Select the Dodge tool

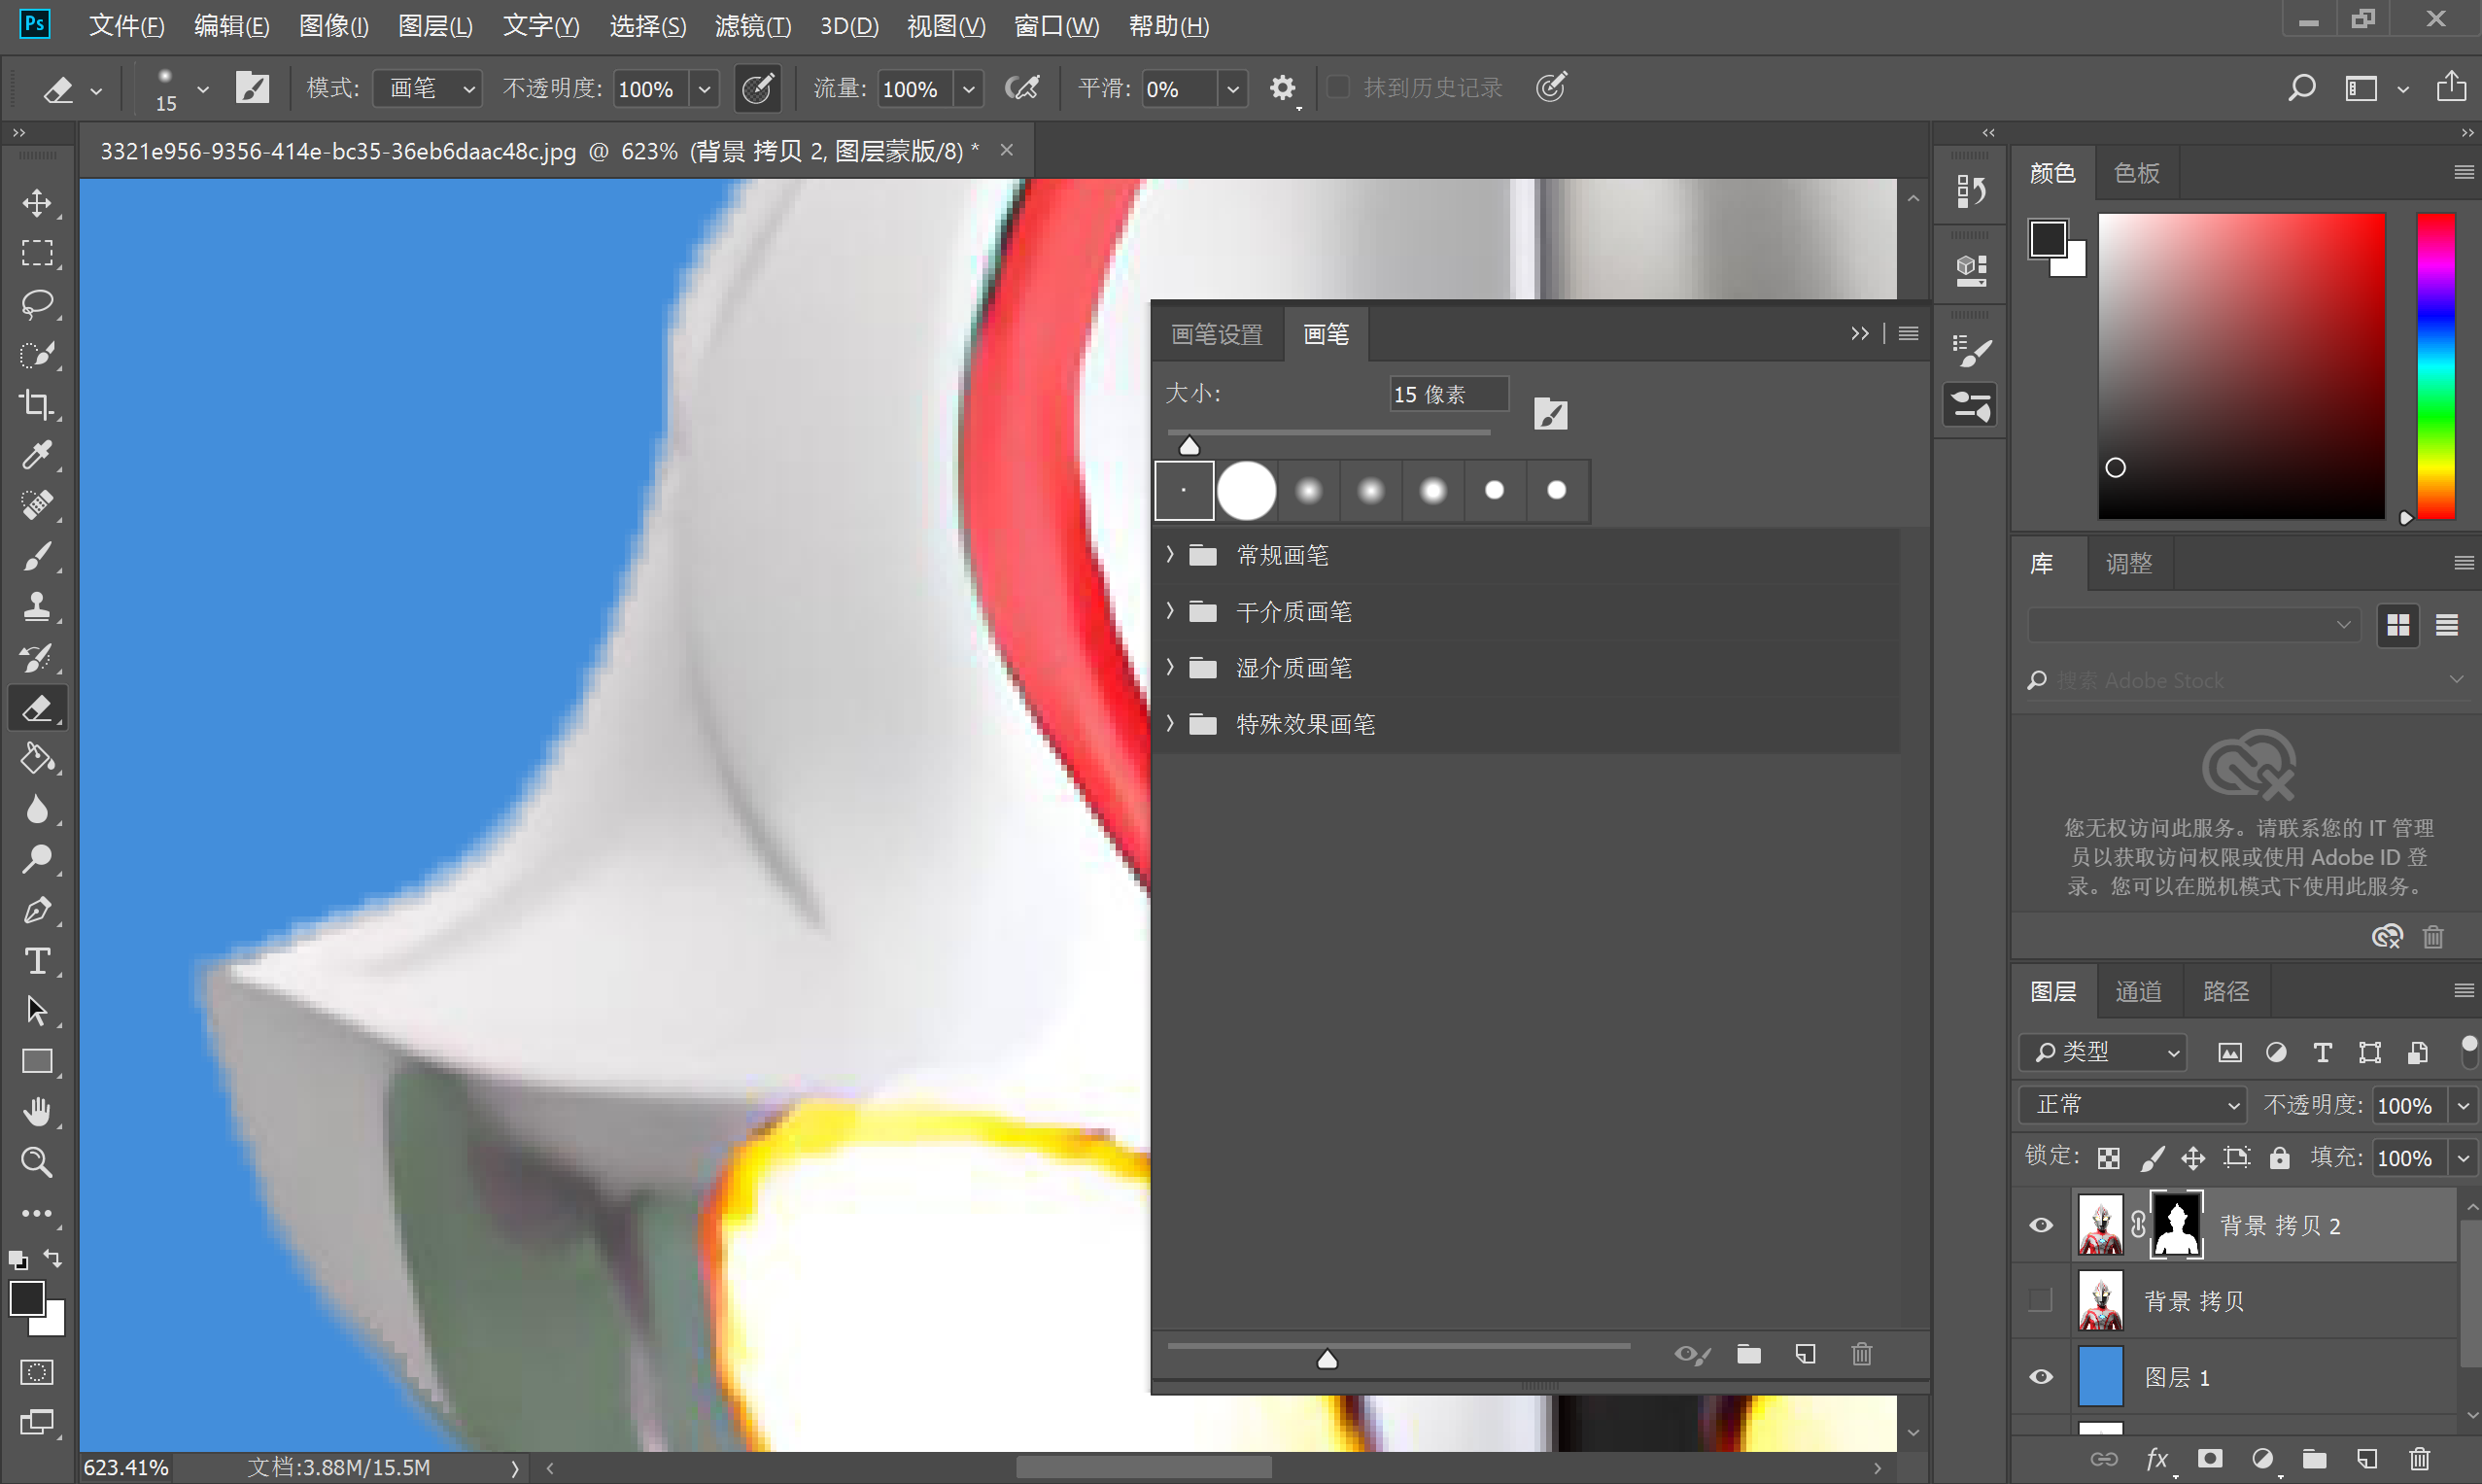tap(37, 859)
